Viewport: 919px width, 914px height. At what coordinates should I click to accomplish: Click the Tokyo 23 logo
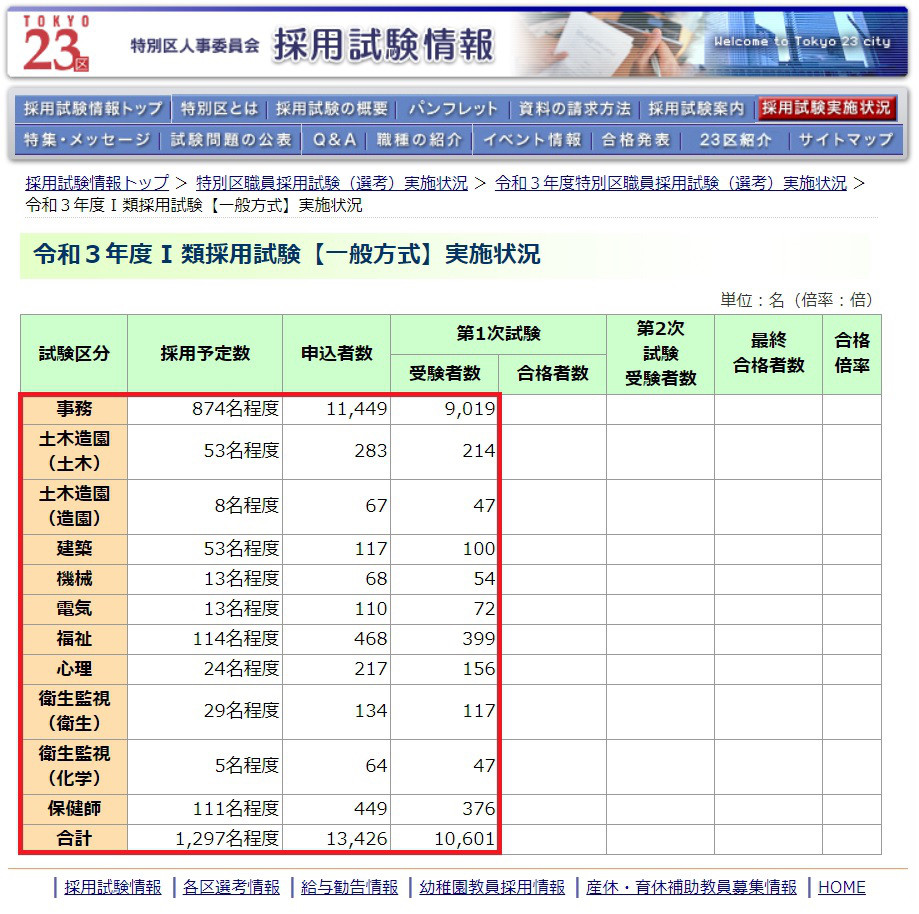(56, 43)
